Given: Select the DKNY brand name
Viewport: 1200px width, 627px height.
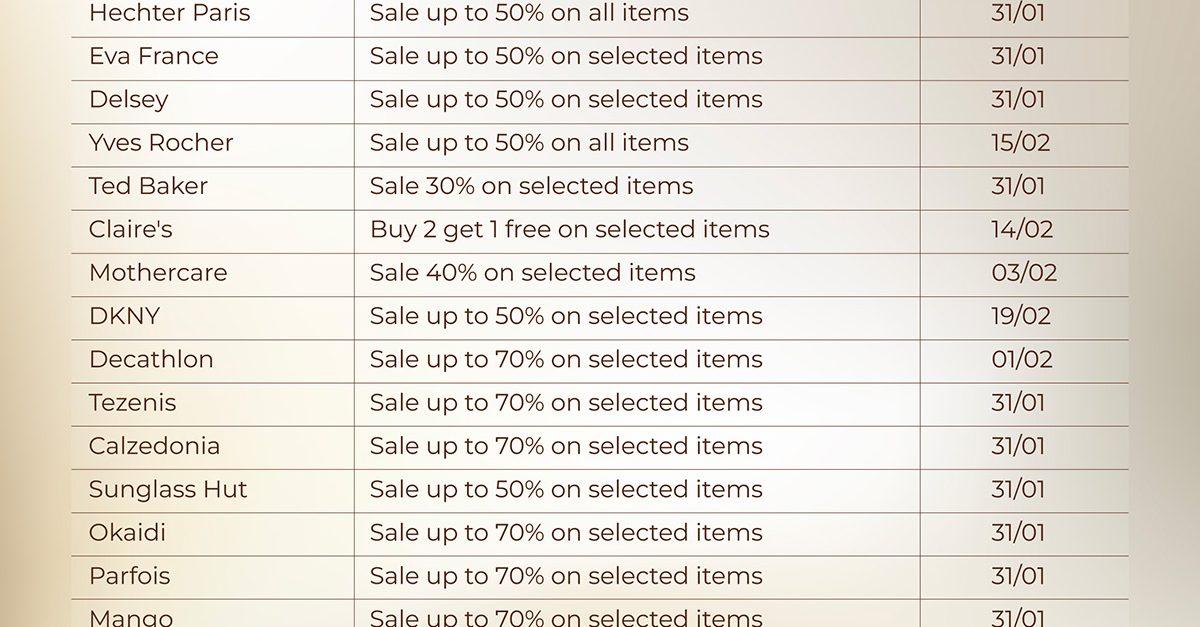Looking at the screenshot, I should [124, 316].
